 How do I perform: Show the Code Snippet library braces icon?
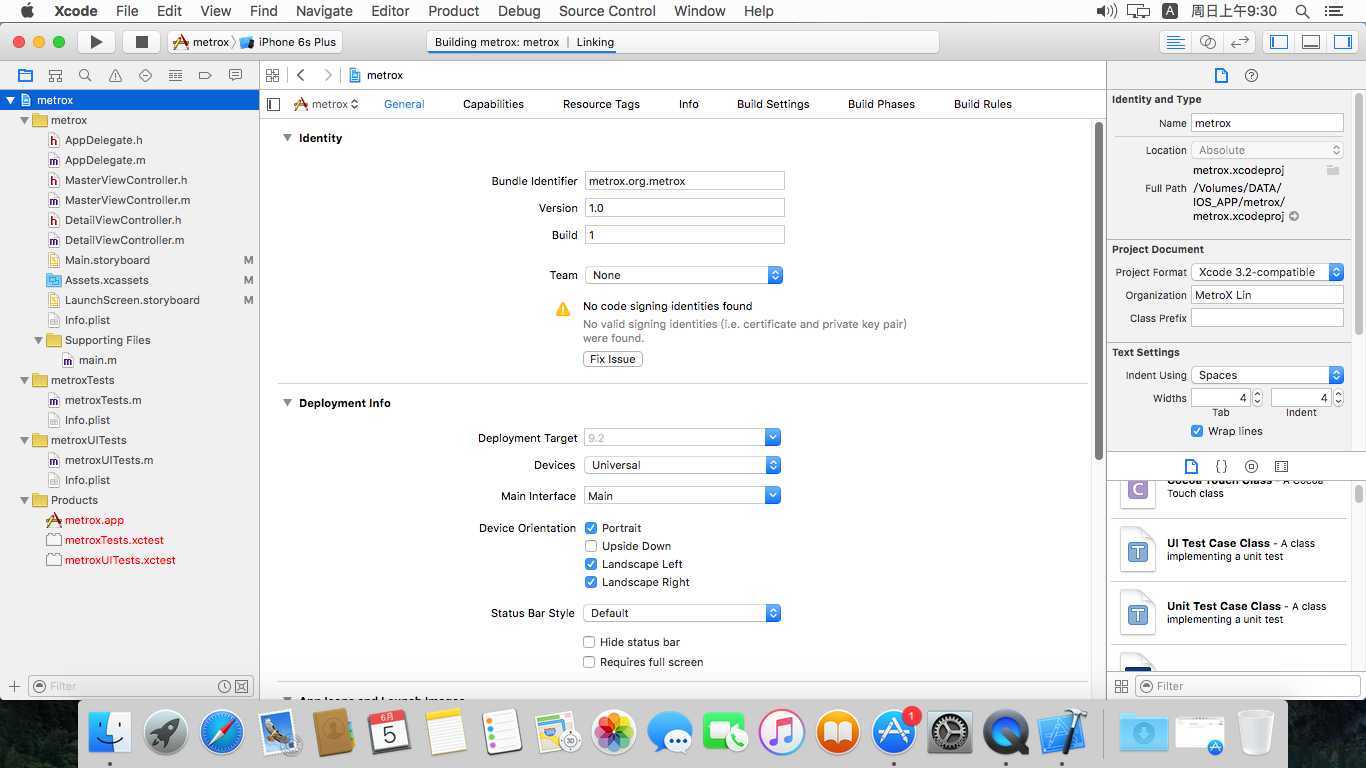[x=1221, y=466]
